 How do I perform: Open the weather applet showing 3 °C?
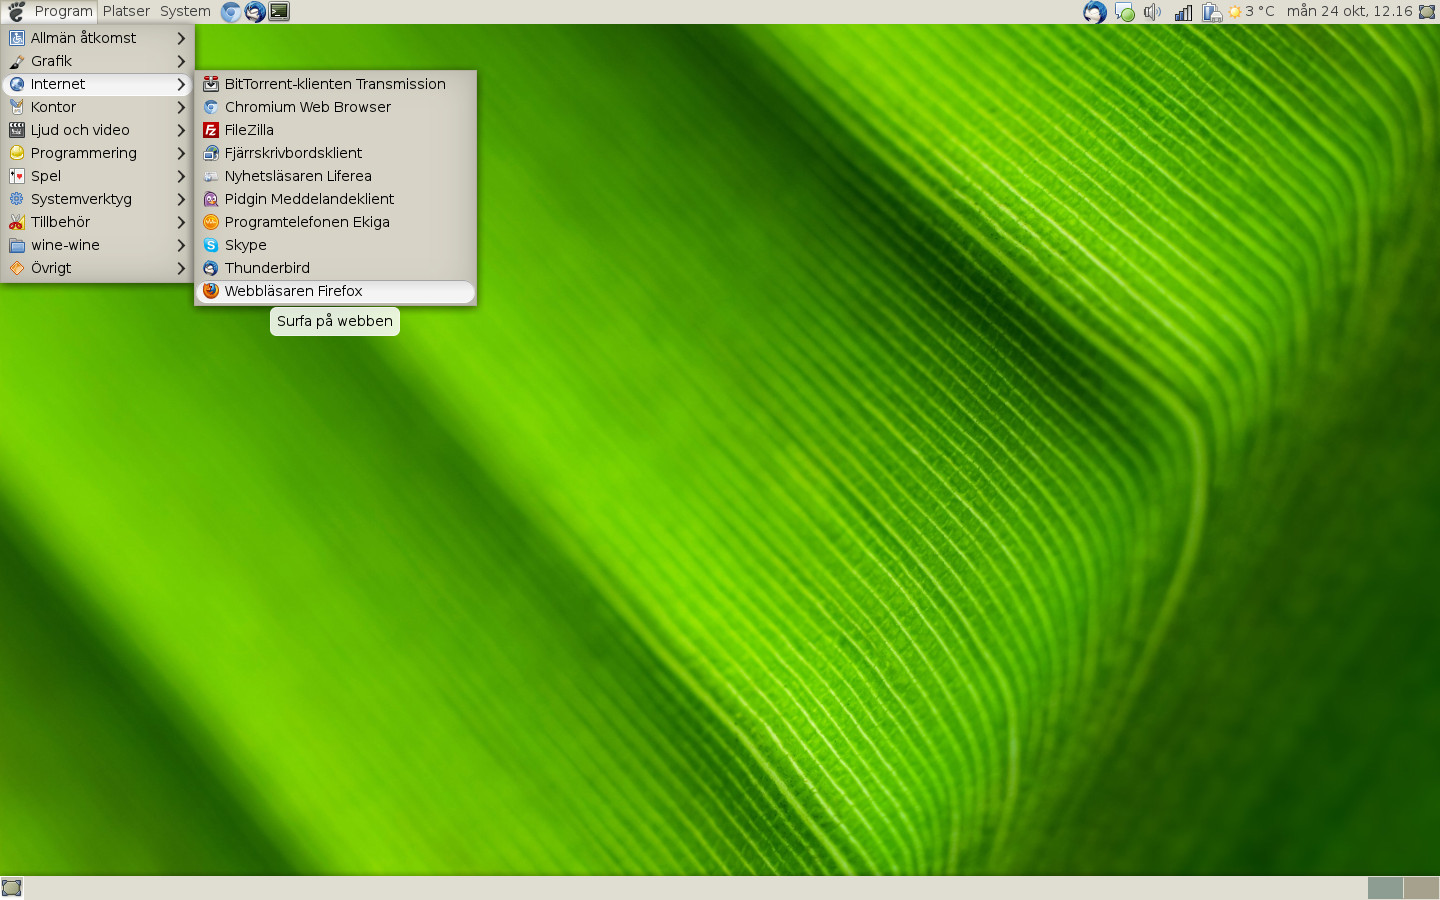pos(1252,12)
